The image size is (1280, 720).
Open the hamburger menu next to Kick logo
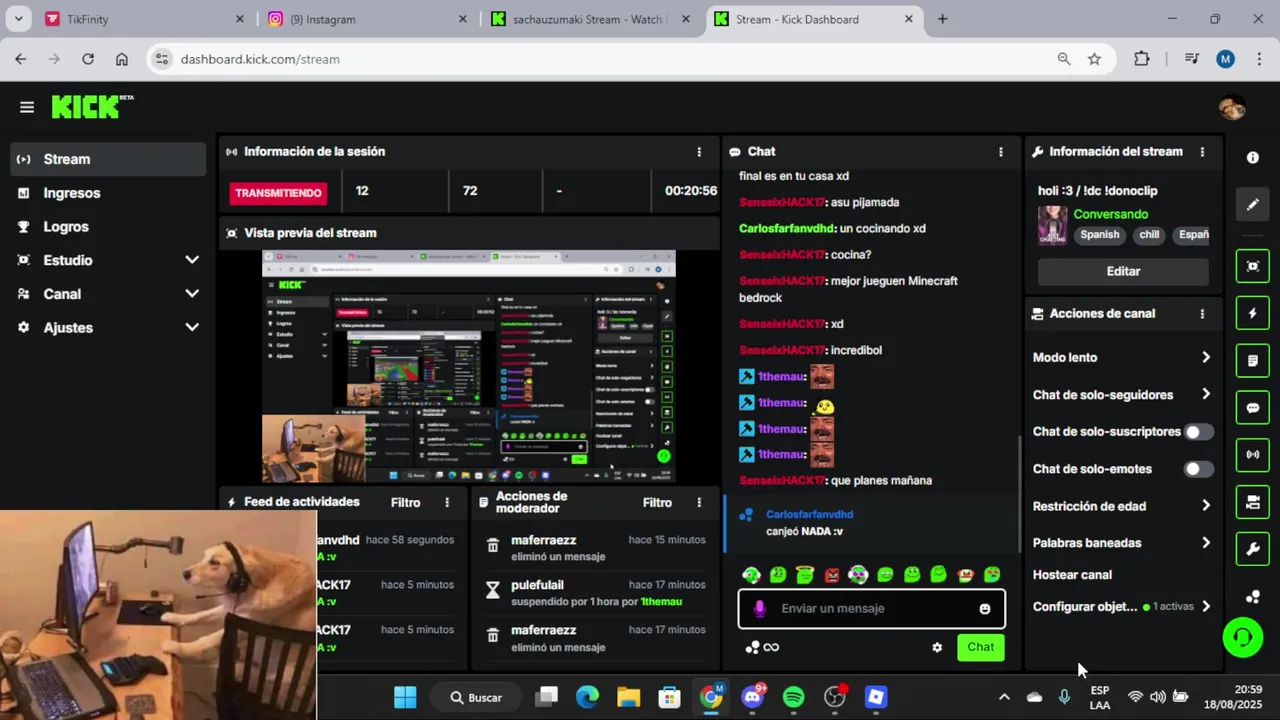(27, 107)
